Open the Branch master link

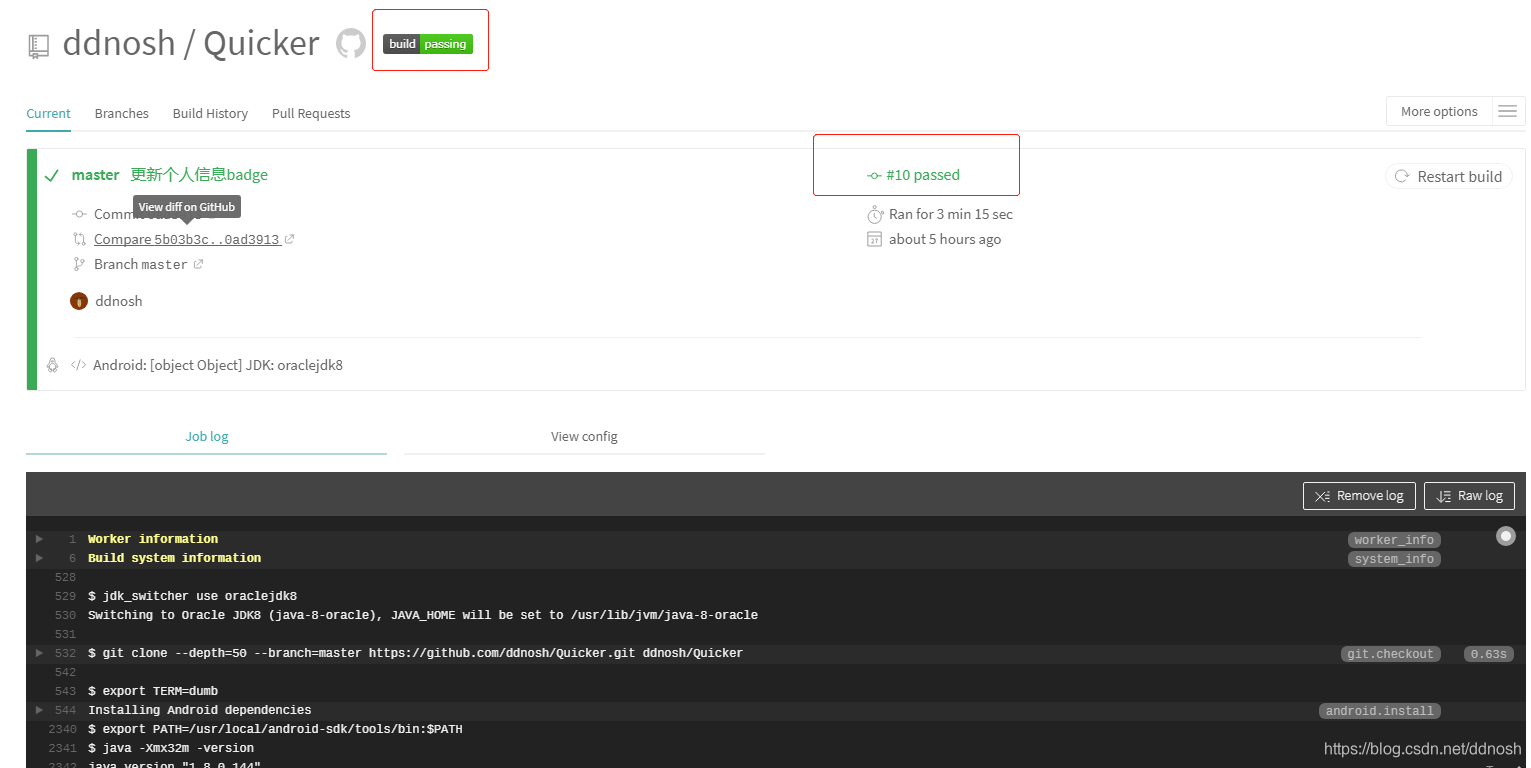(141, 264)
